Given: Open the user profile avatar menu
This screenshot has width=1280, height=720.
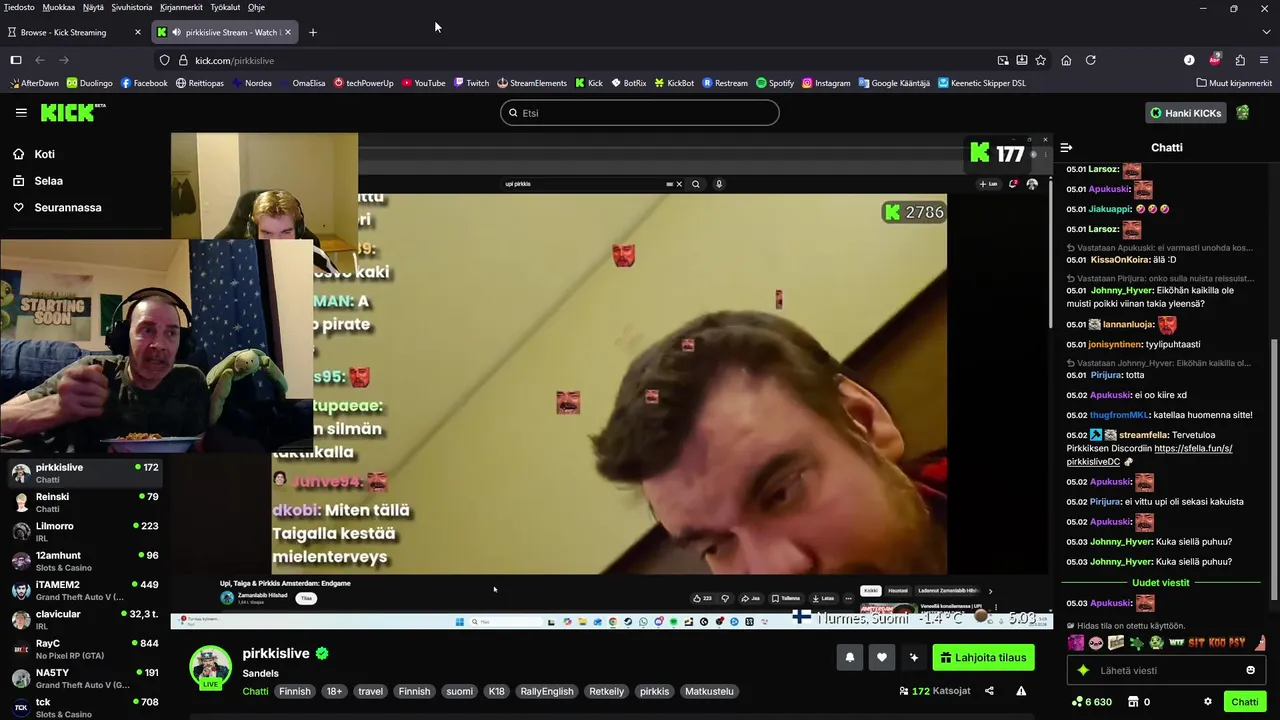Looking at the screenshot, I should (1243, 113).
